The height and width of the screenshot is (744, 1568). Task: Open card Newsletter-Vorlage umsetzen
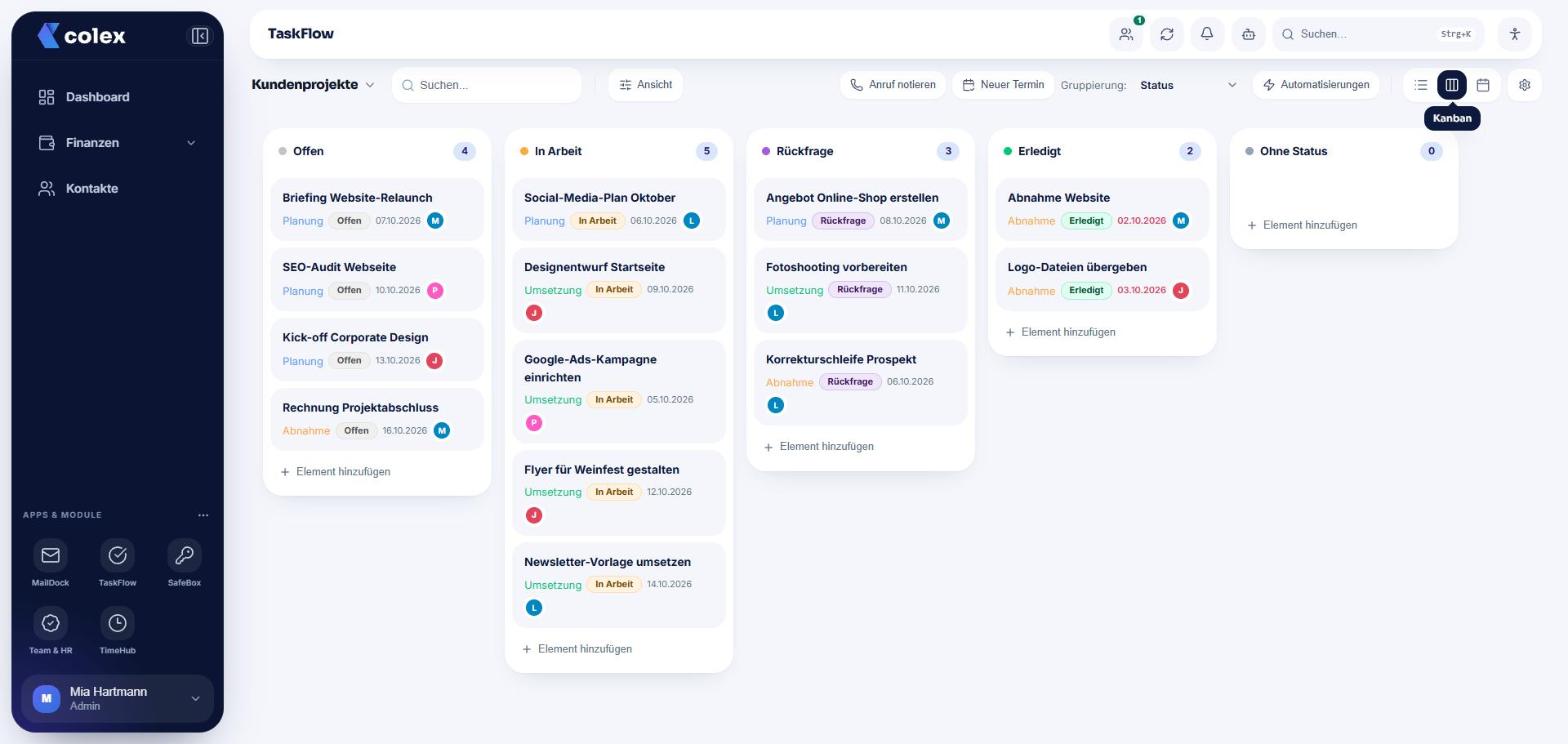[x=619, y=585]
